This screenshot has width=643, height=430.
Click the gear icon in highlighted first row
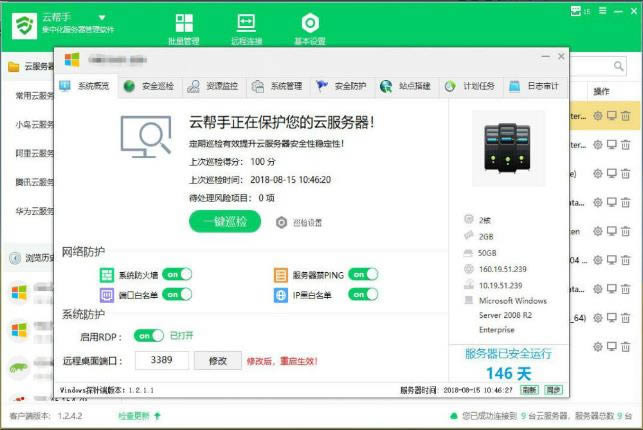click(598, 116)
